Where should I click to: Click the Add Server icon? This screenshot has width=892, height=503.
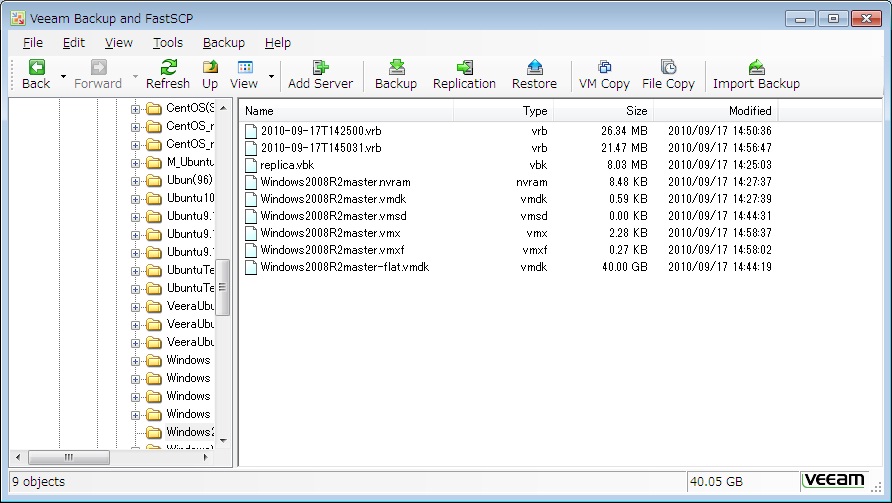[x=320, y=67]
